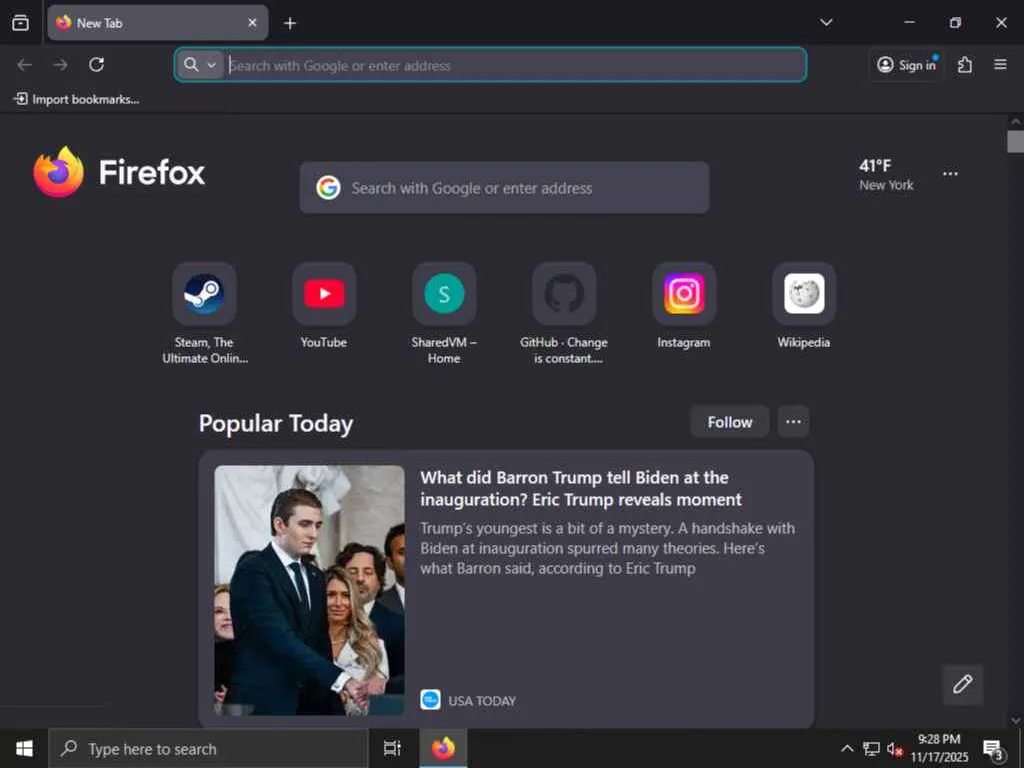The image size is (1024, 768).
Task: Click the Firefox logo on the page
Action: pos(120,172)
